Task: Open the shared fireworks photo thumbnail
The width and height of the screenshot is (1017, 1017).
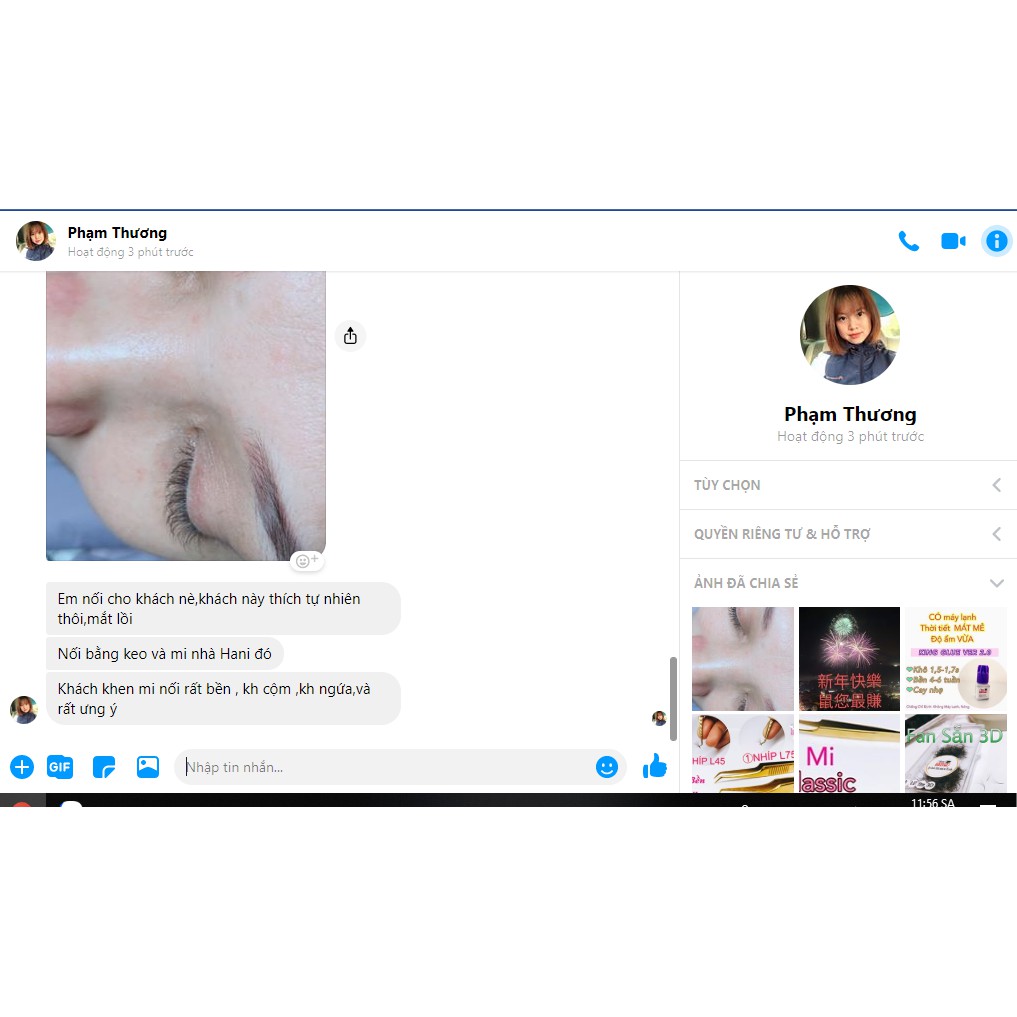Action: tap(849, 658)
